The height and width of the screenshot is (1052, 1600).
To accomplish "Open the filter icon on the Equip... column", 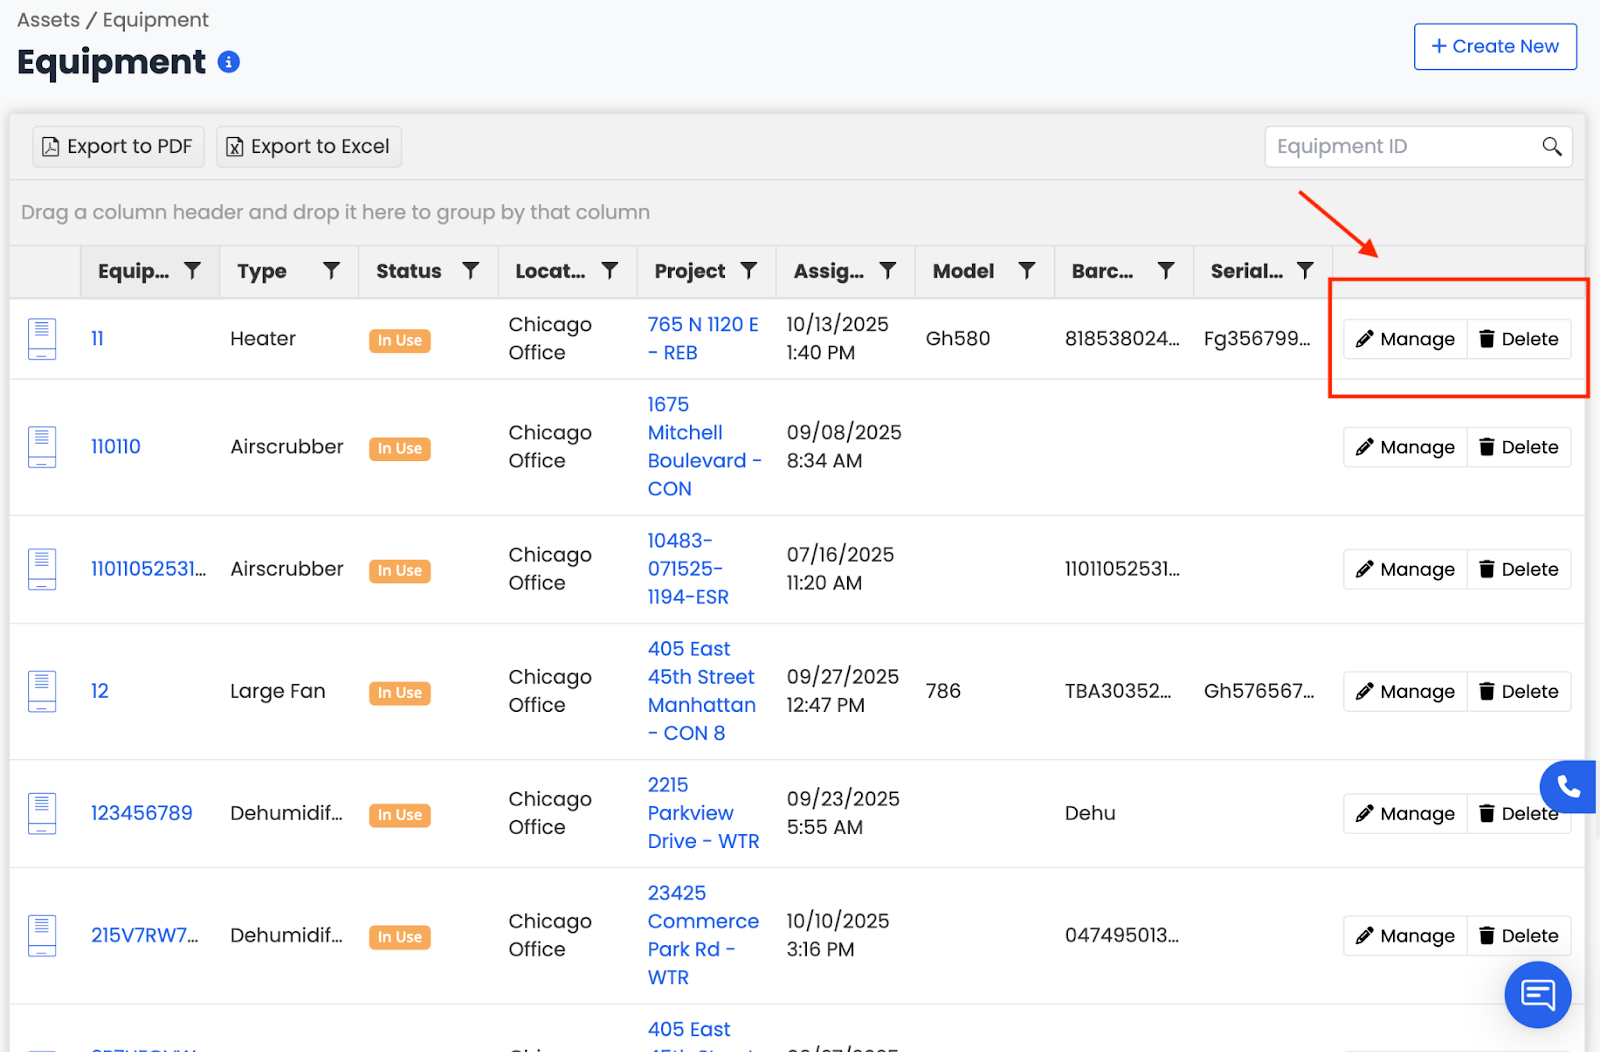I will pyautogui.click(x=193, y=270).
